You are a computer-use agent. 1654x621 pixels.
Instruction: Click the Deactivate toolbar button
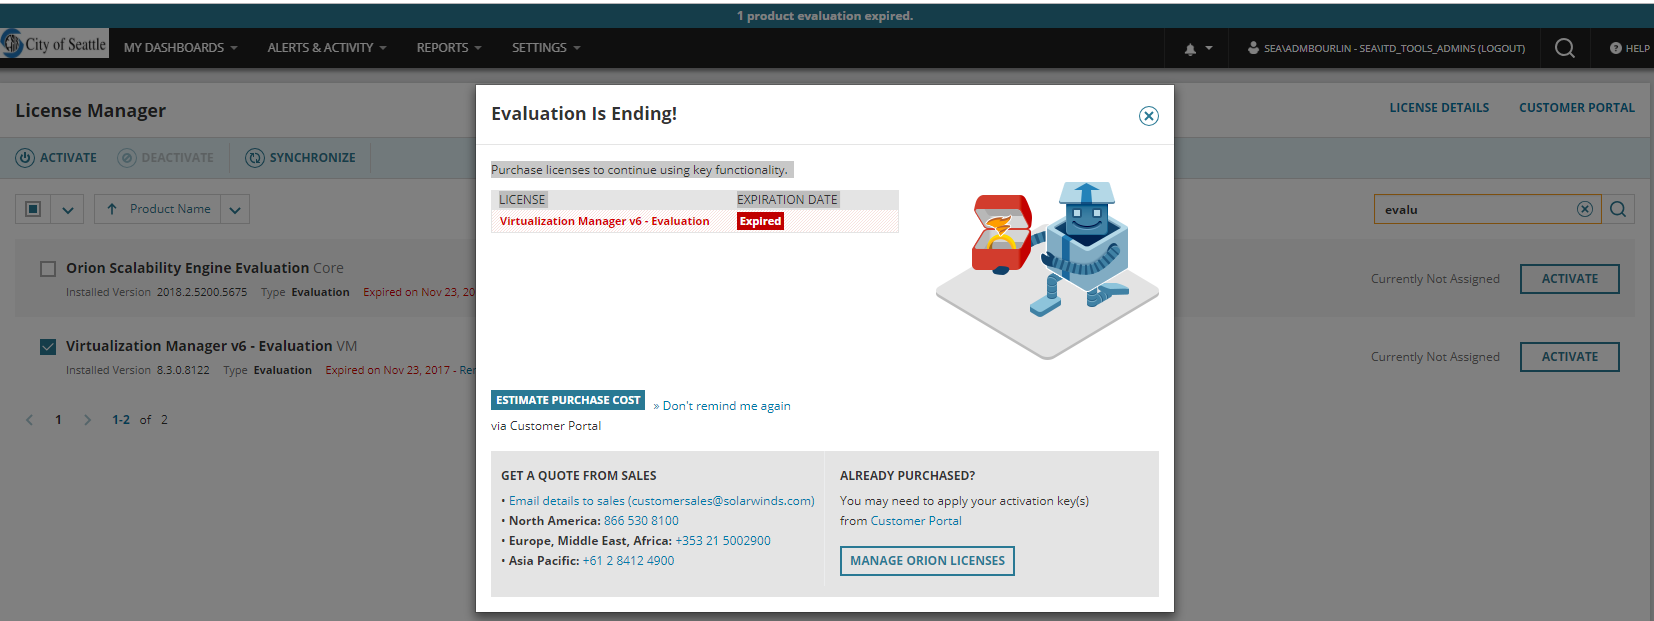(166, 158)
